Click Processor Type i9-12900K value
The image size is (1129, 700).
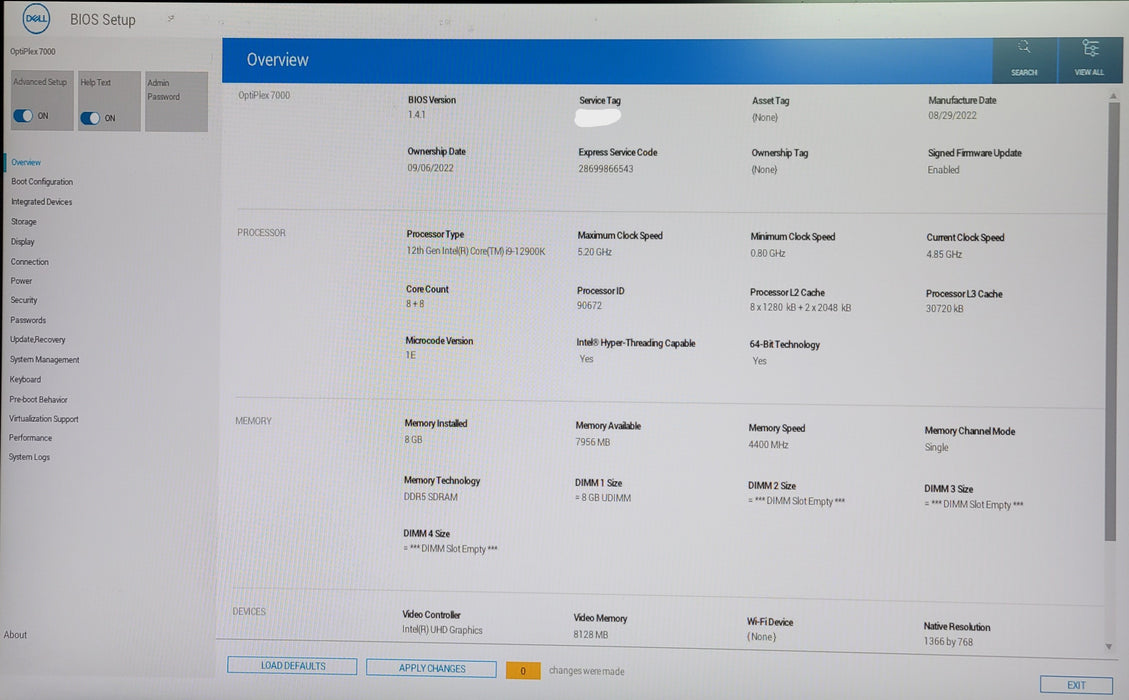coord(476,251)
